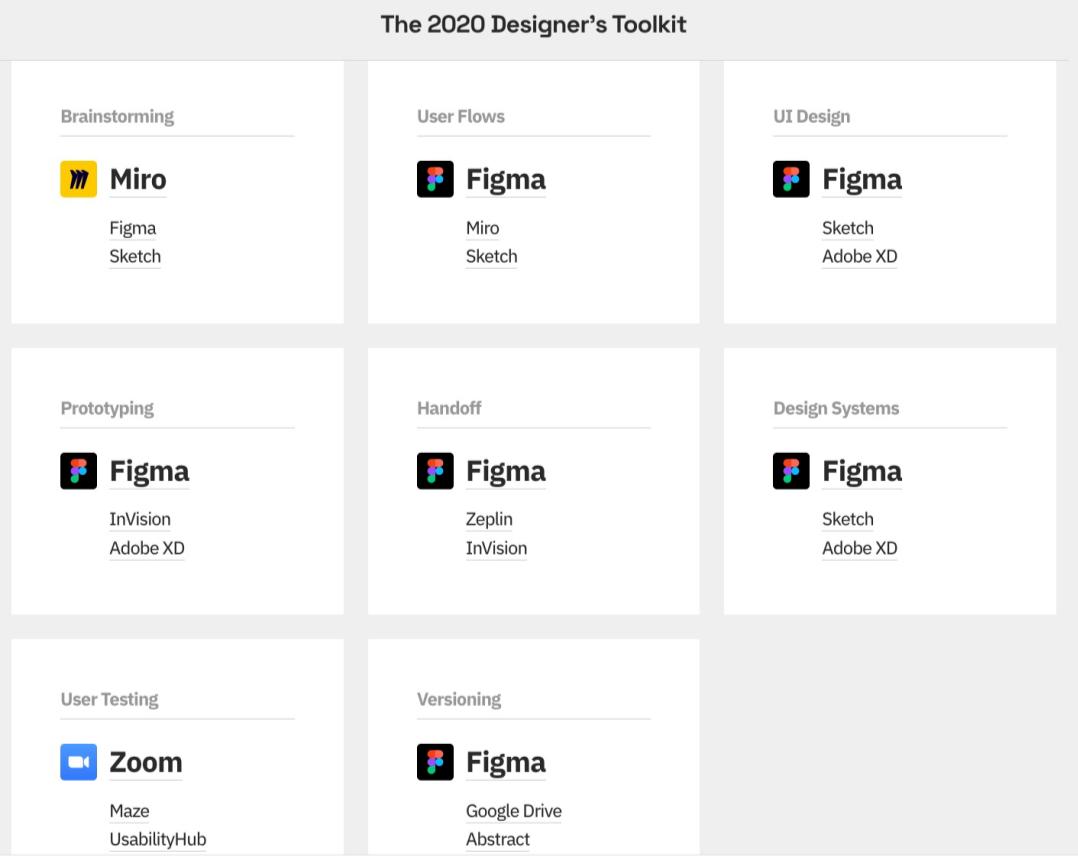The height and width of the screenshot is (856, 1078).
Task: Click InVision link in Prototyping card
Action: [140, 519]
